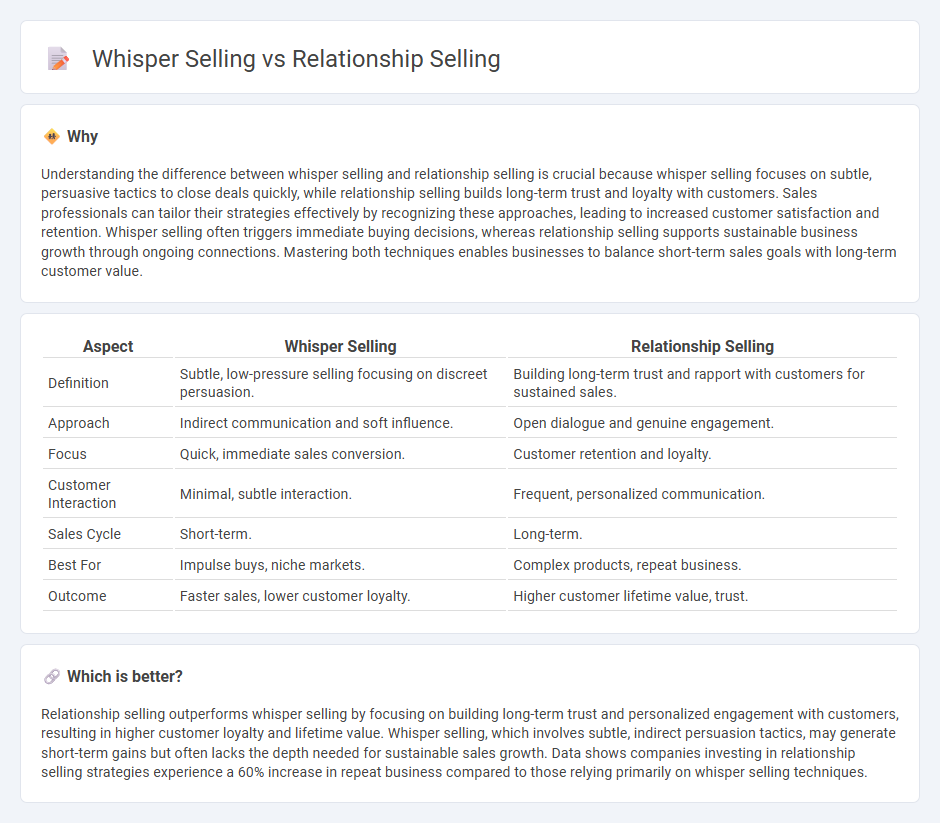940x823 pixels.
Task: Select the Best For row label
Action: click(x=74, y=565)
